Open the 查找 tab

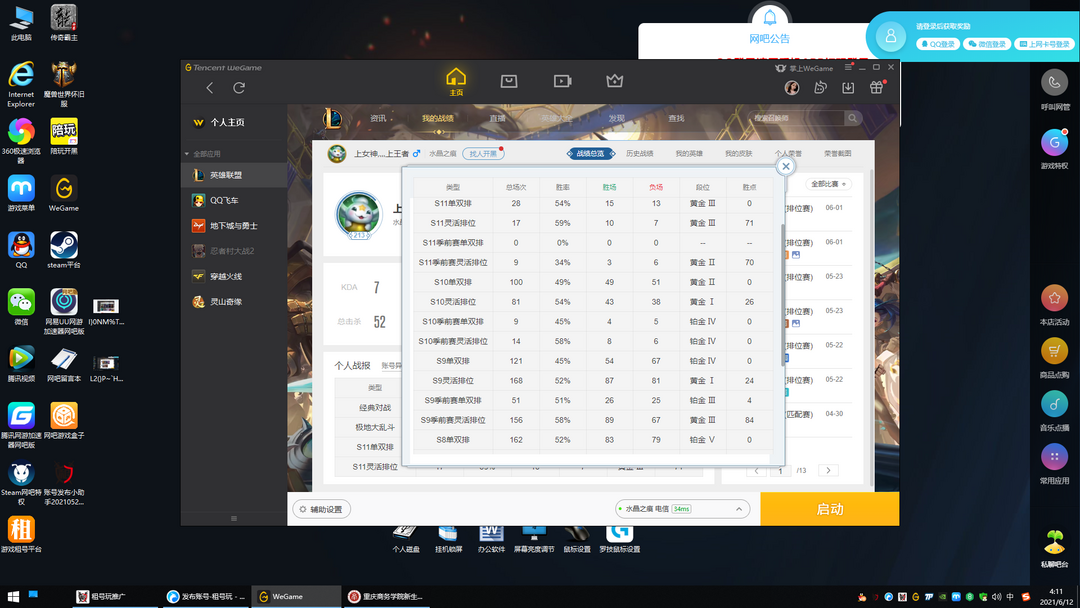tap(676, 118)
